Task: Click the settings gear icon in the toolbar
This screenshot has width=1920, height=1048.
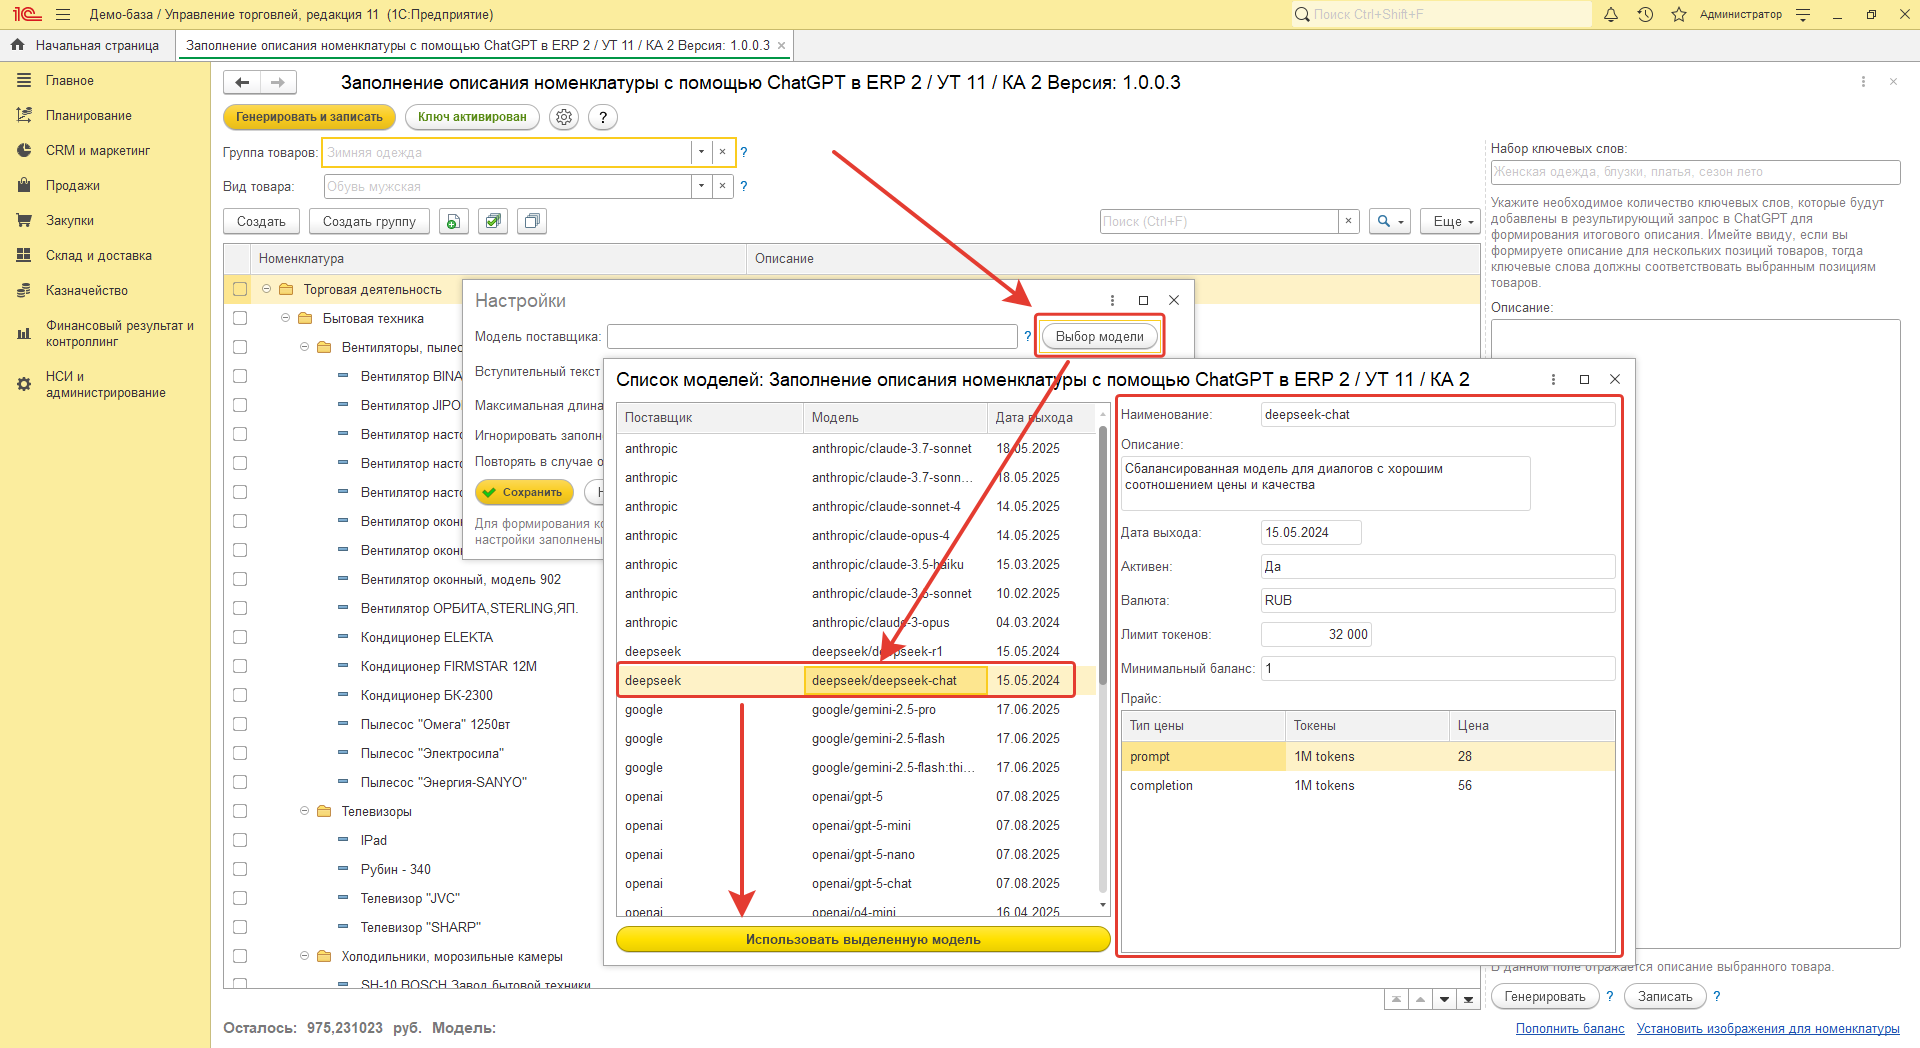Action: (x=564, y=117)
